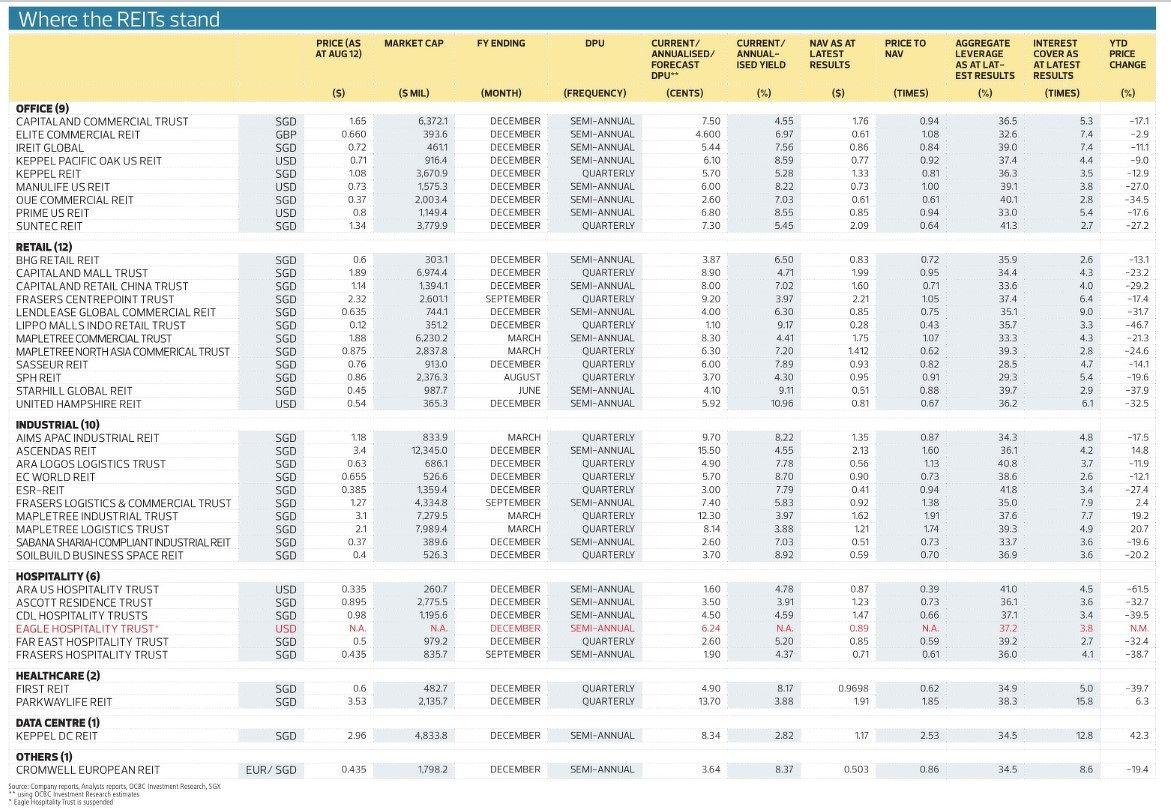Select the CROMWELL EUROPEAN REIT row name
This screenshot has height=810, width=1171.
pyautogui.click(x=88, y=770)
